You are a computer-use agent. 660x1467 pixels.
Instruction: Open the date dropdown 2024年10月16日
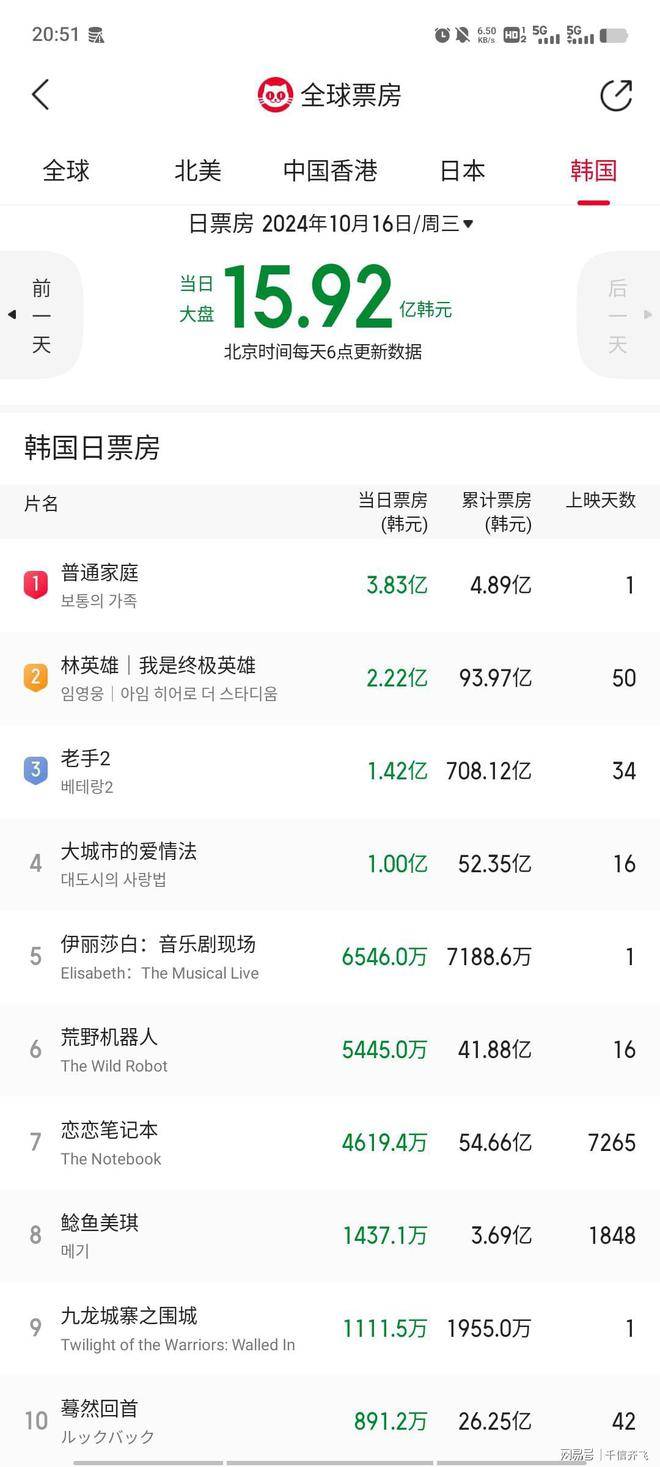331,224
